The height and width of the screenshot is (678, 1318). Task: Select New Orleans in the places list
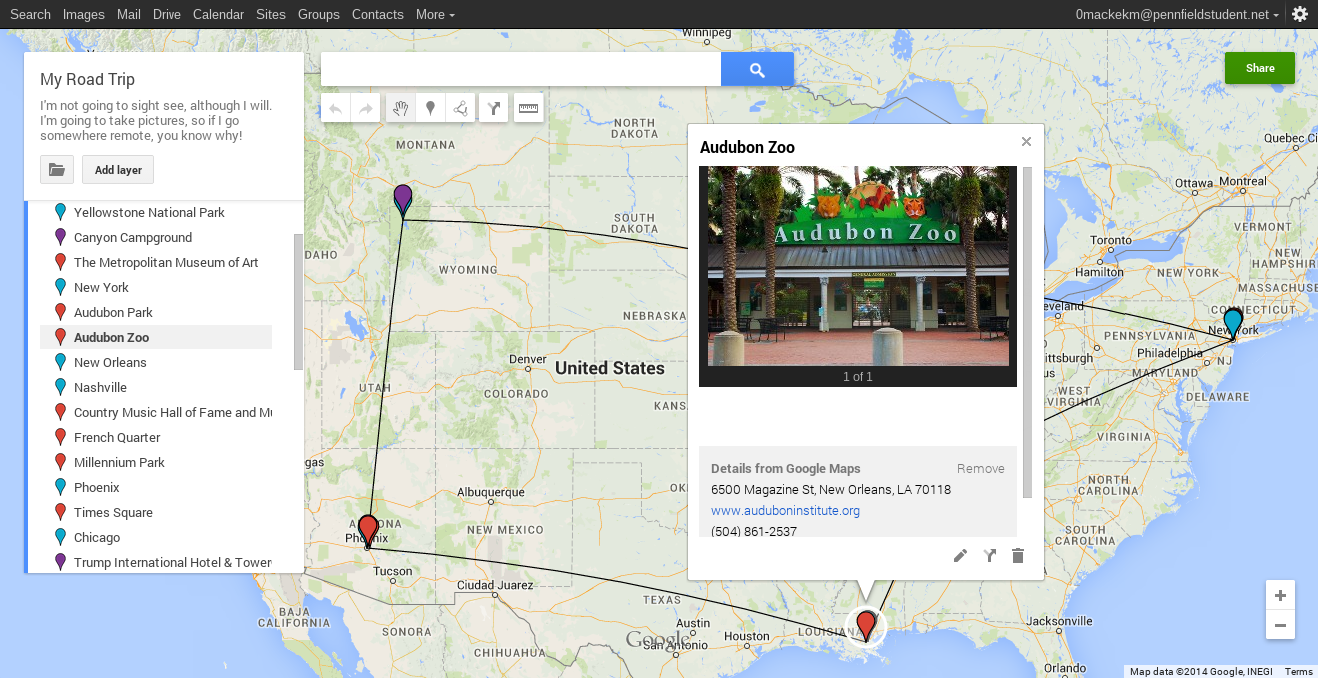(x=110, y=362)
